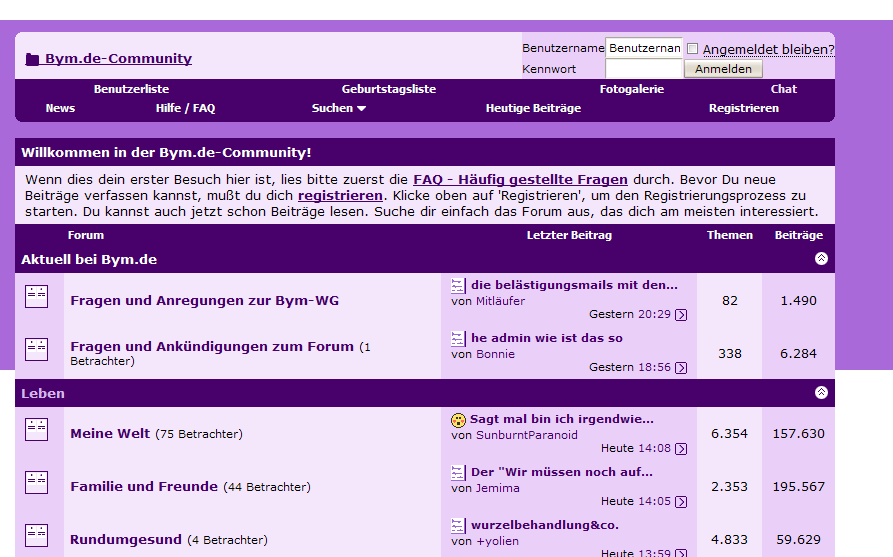Open Chat in navigation bar
The height and width of the screenshot is (557, 893).
tap(784, 89)
